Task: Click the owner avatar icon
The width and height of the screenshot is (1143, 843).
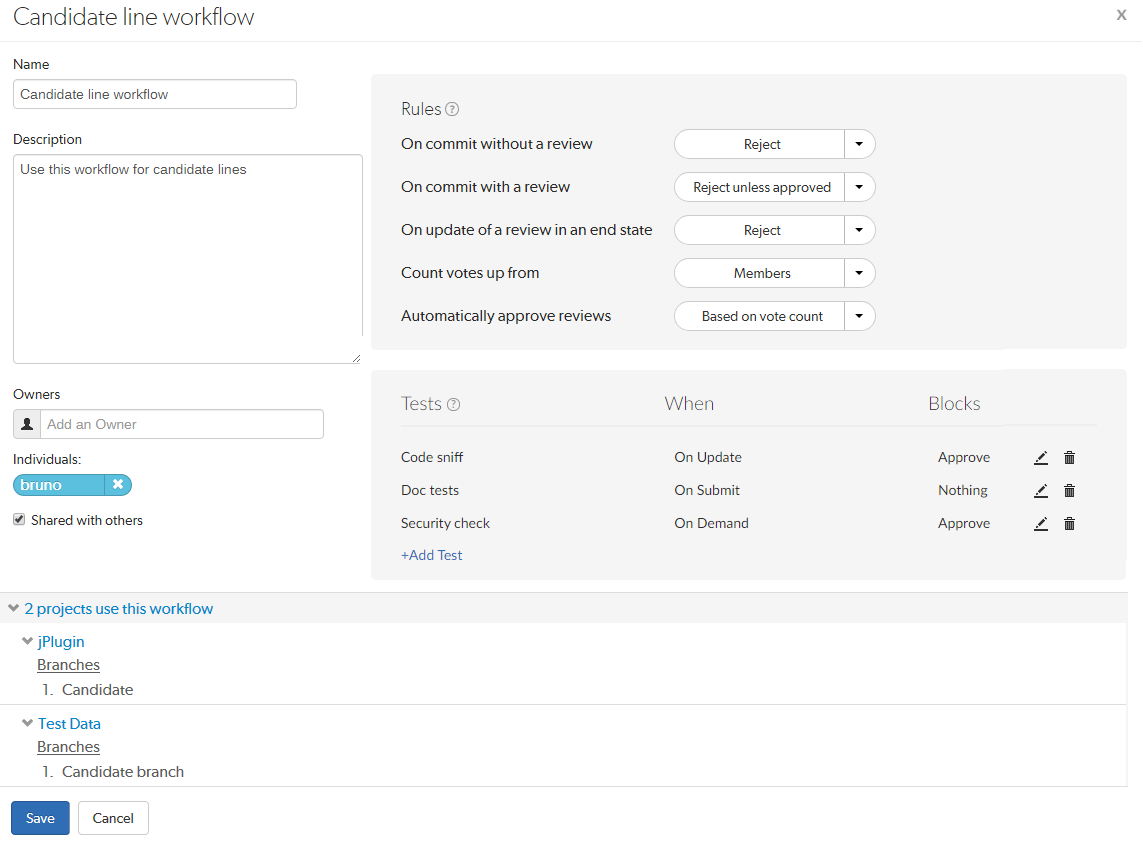Action: click(x=26, y=424)
